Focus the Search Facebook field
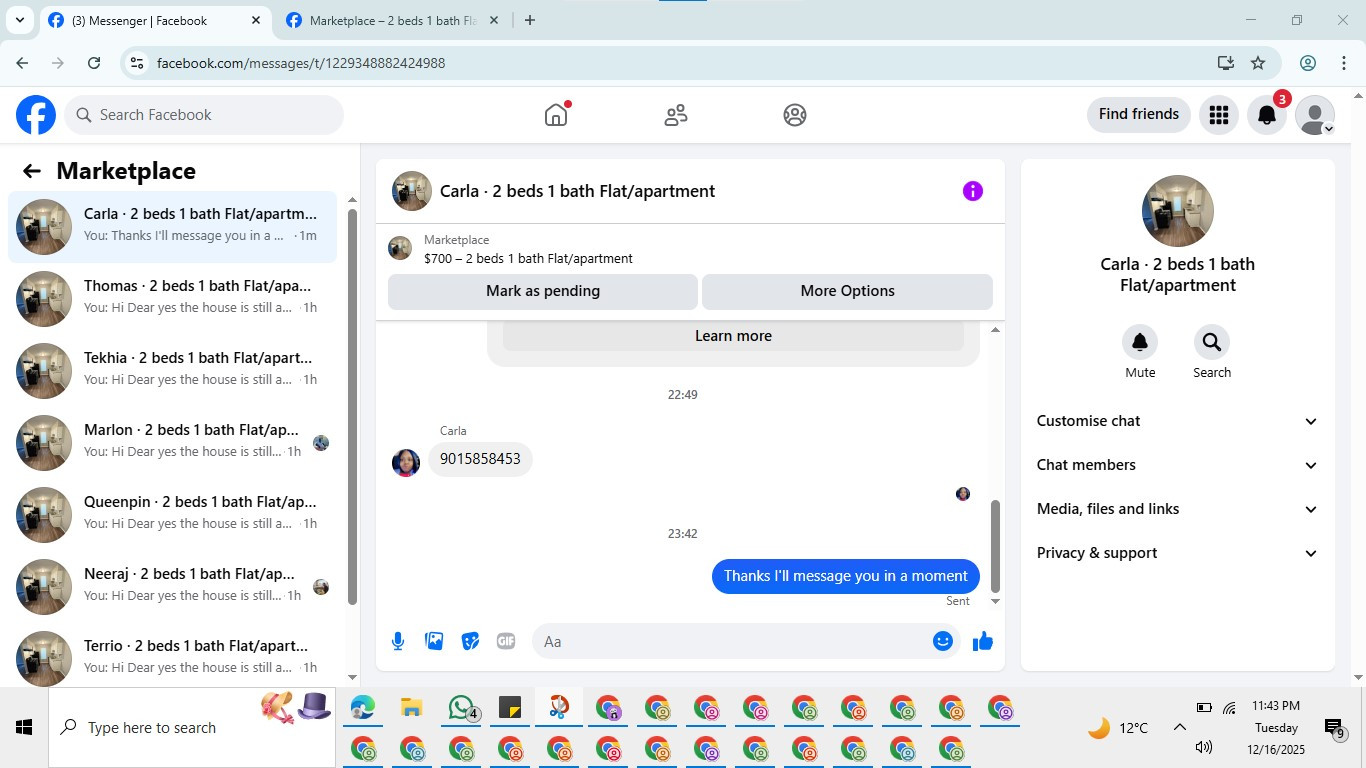 pyautogui.click(x=205, y=115)
